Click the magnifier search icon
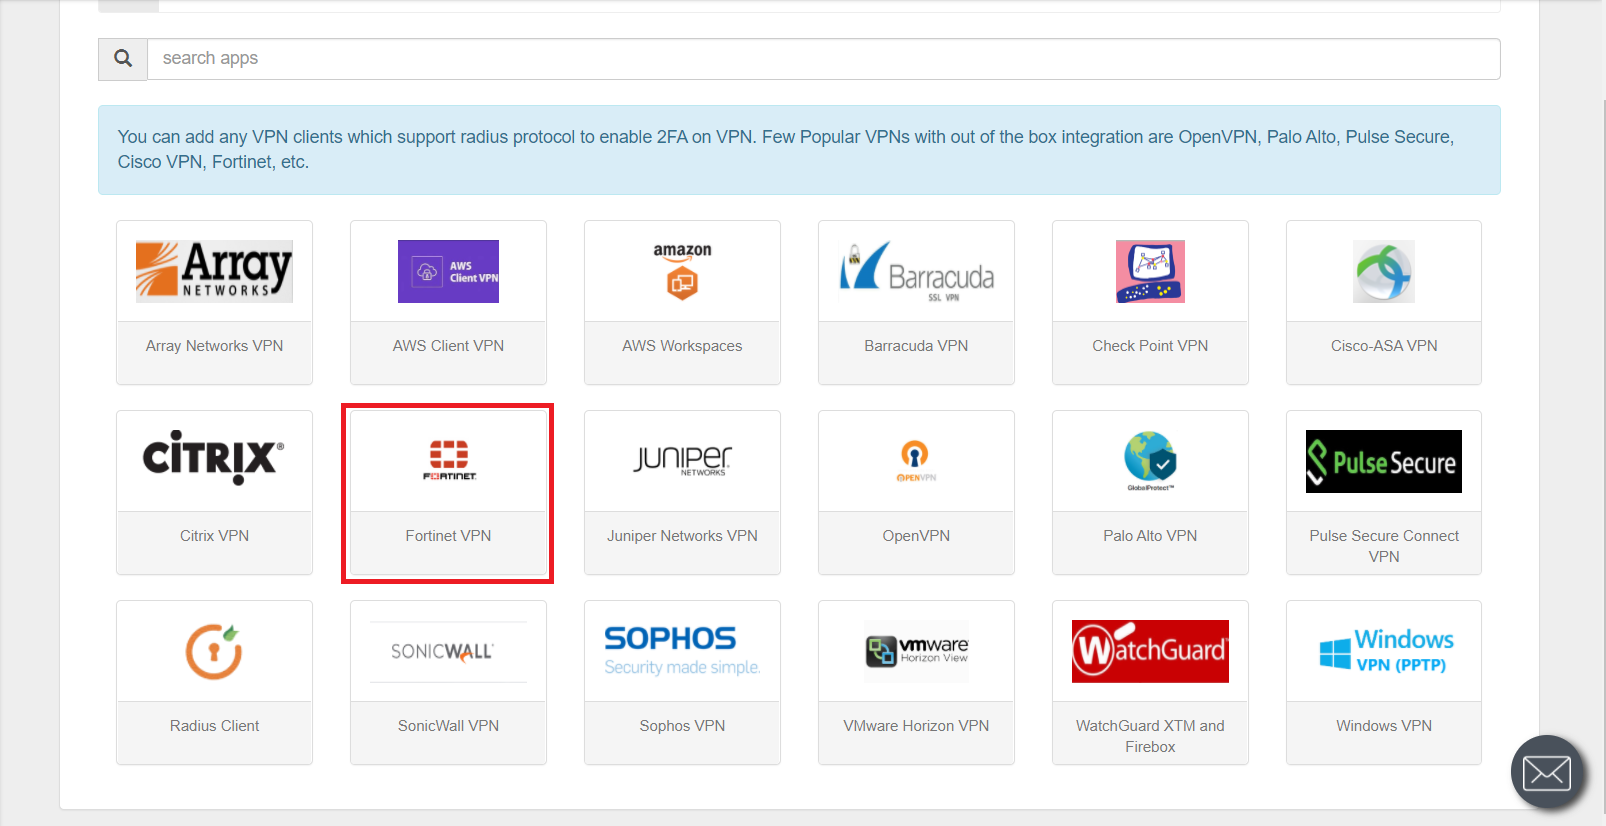The width and height of the screenshot is (1606, 826). point(123,59)
